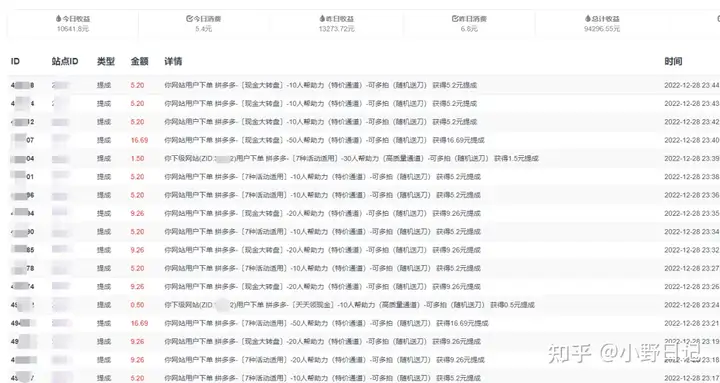This screenshot has height=383, width=720.
Task: Click the timestamp 2022-12-28 23:21
Action: tap(692, 323)
